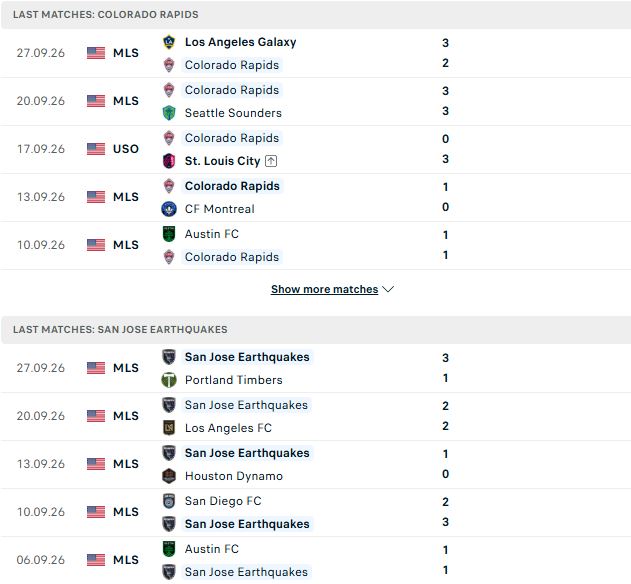Click Colorado Rapids crest in 20.09.26 Seattle match
Image resolution: width=631 pixels, height=584 pixels.
[x=169, y=90]
